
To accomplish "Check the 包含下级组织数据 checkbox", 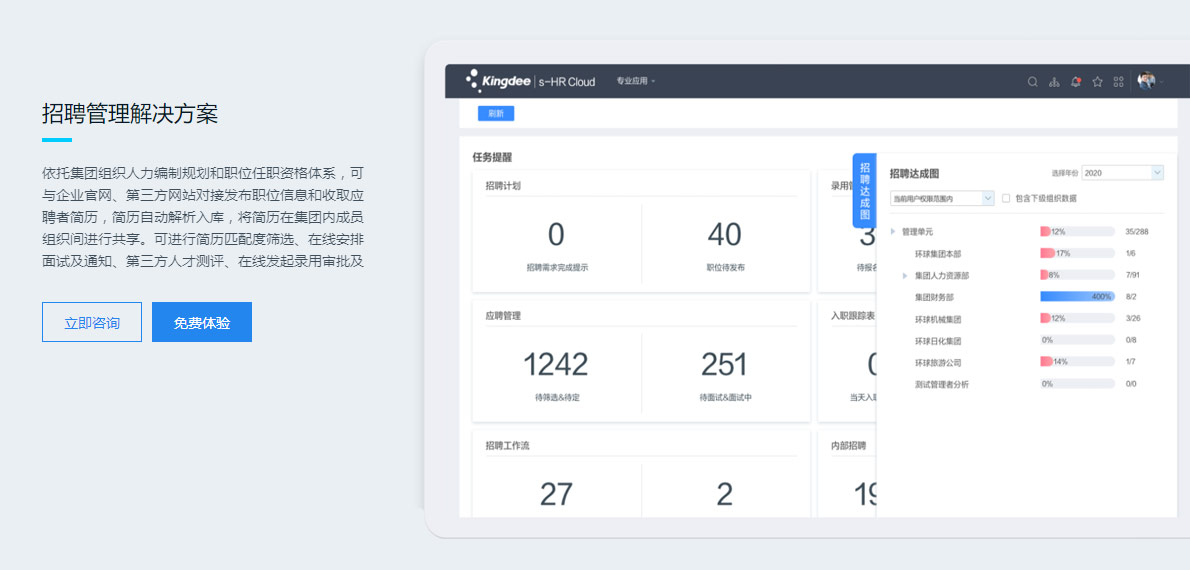I will point(1006,198).
